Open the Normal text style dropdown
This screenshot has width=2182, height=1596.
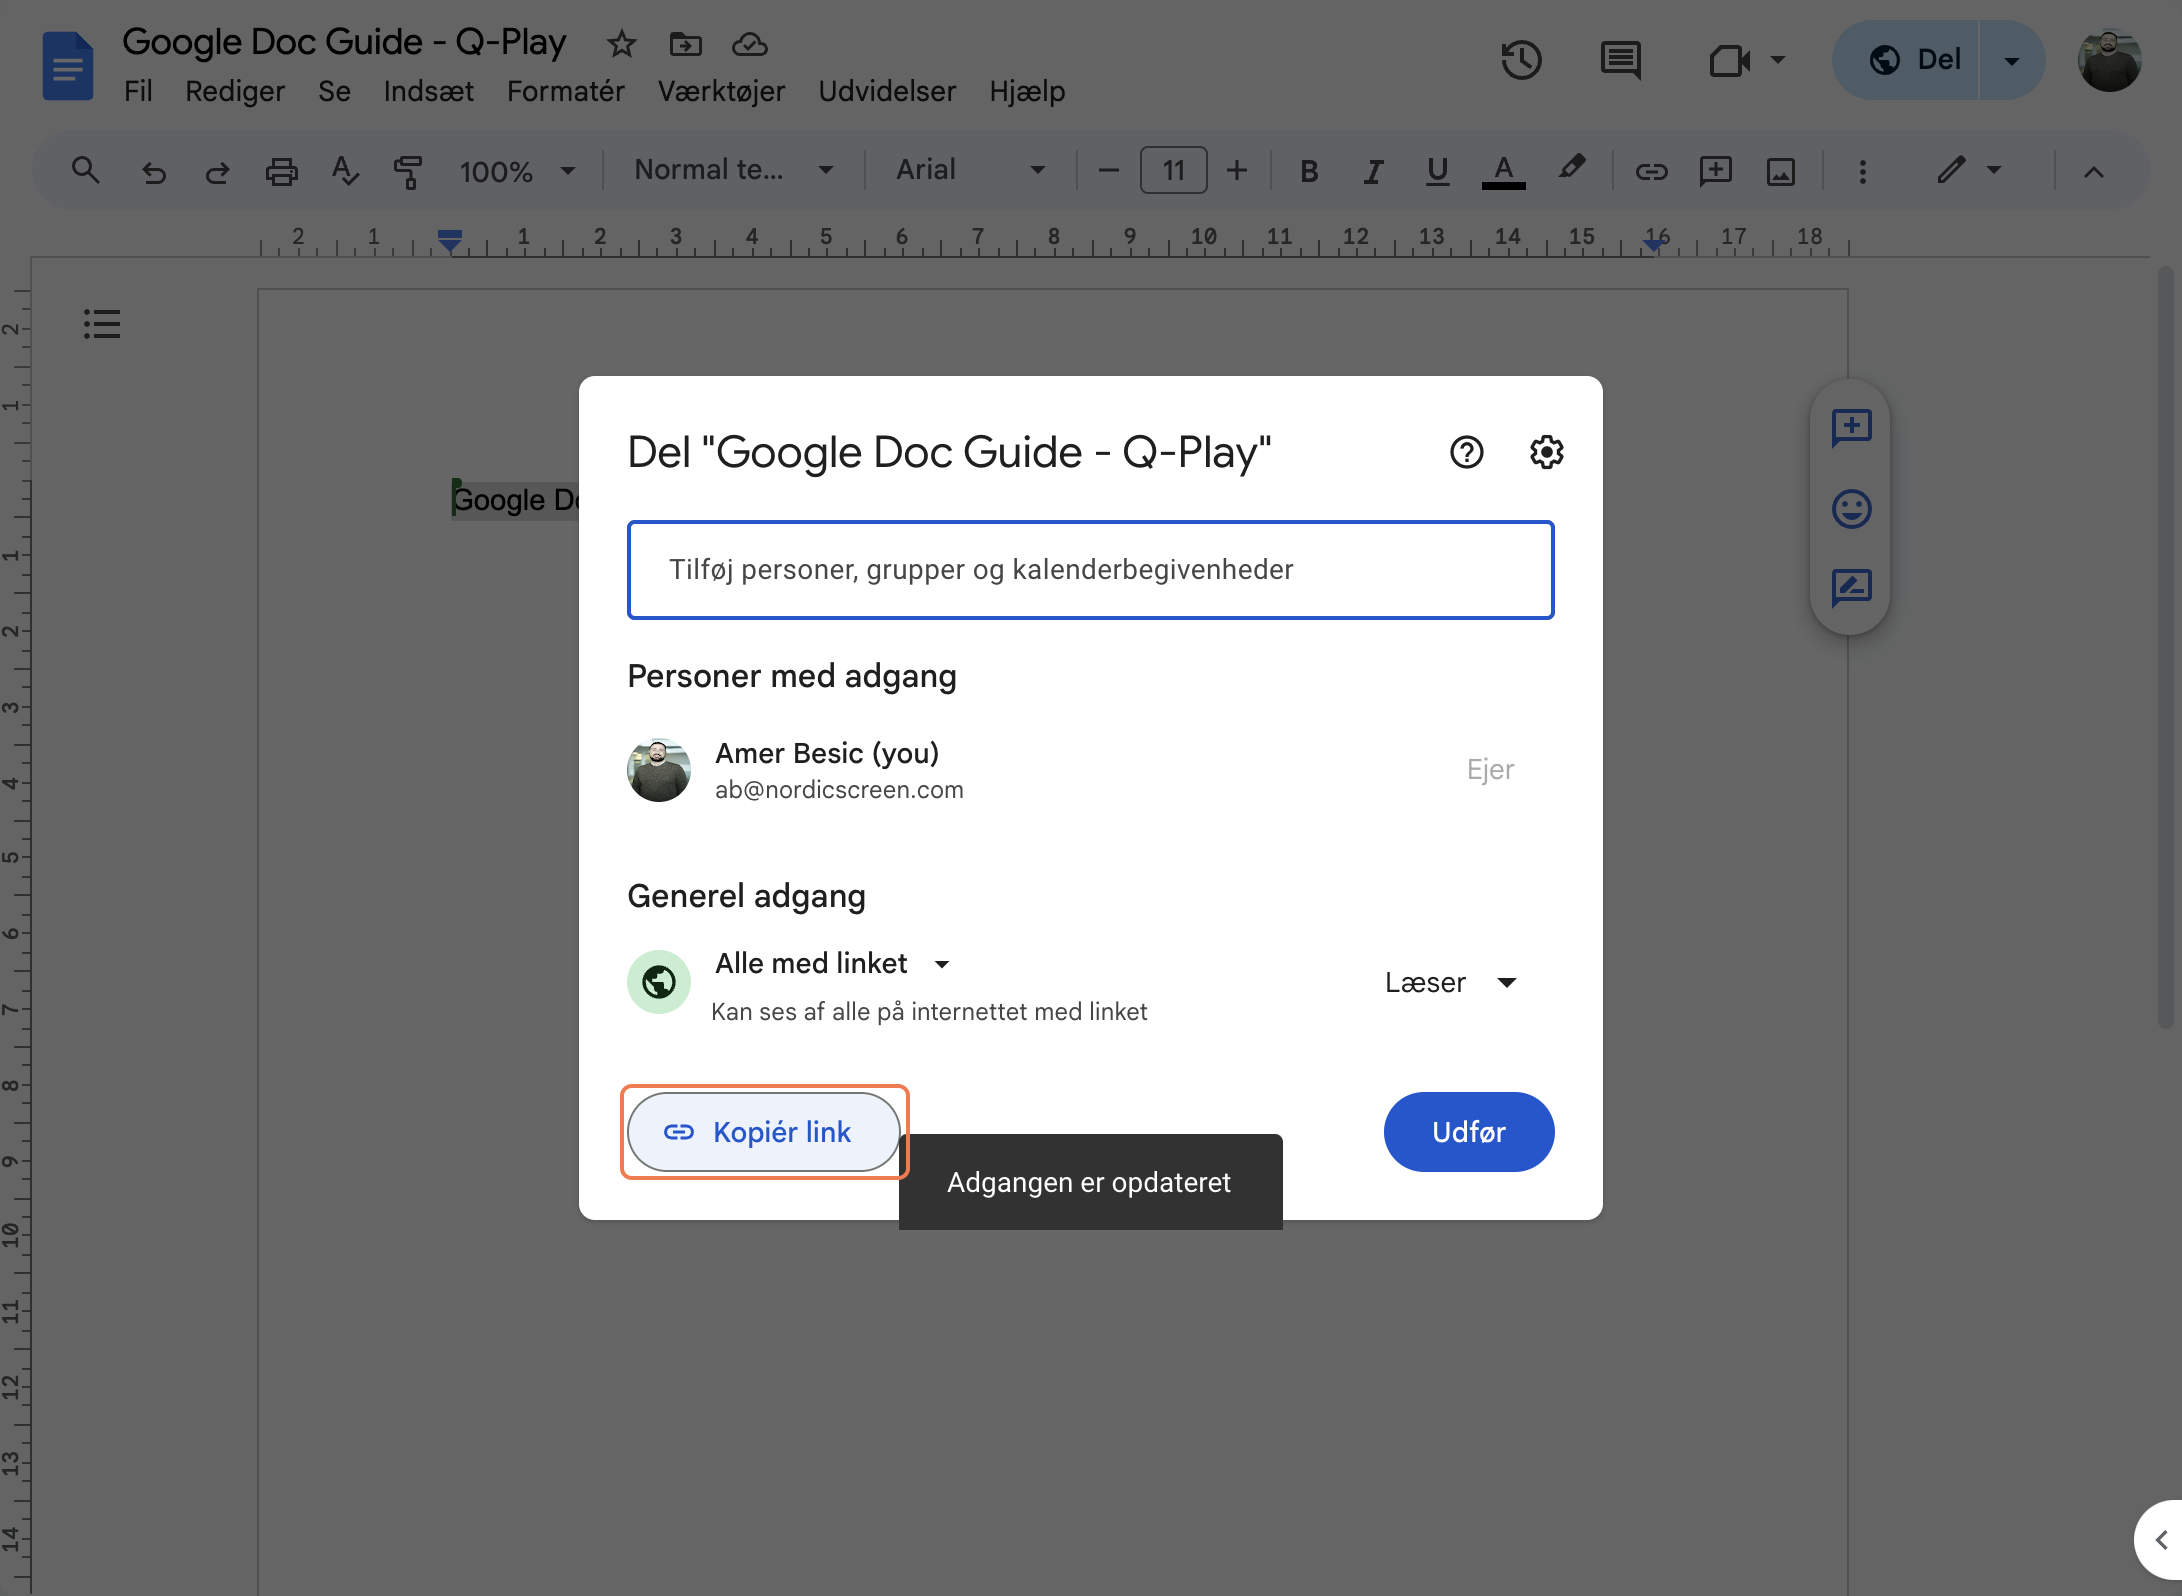733,170
